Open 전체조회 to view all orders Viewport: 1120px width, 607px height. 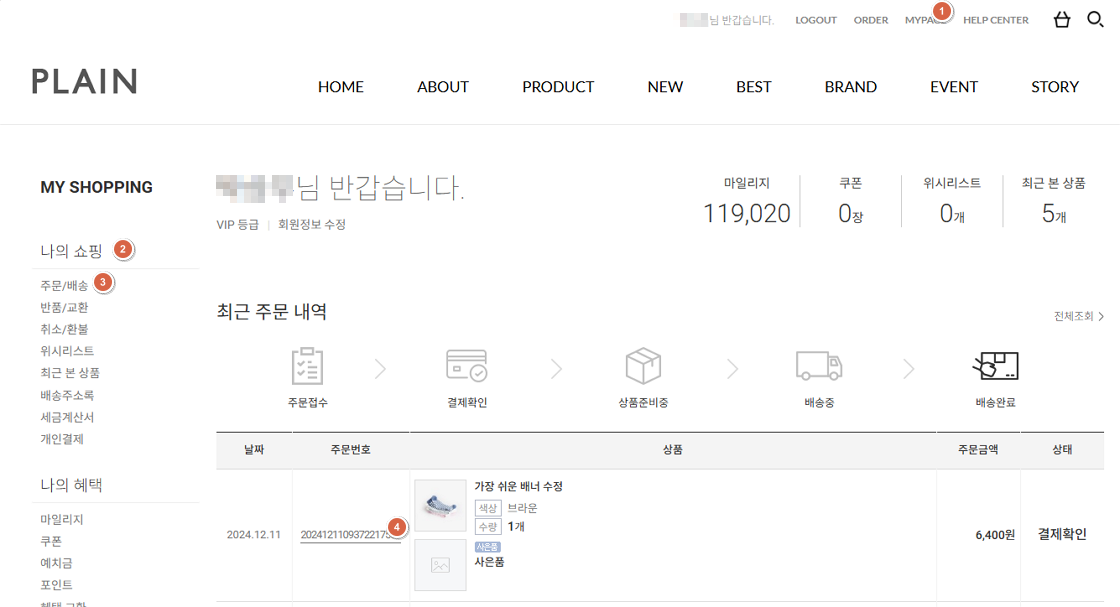point(1079,316)
